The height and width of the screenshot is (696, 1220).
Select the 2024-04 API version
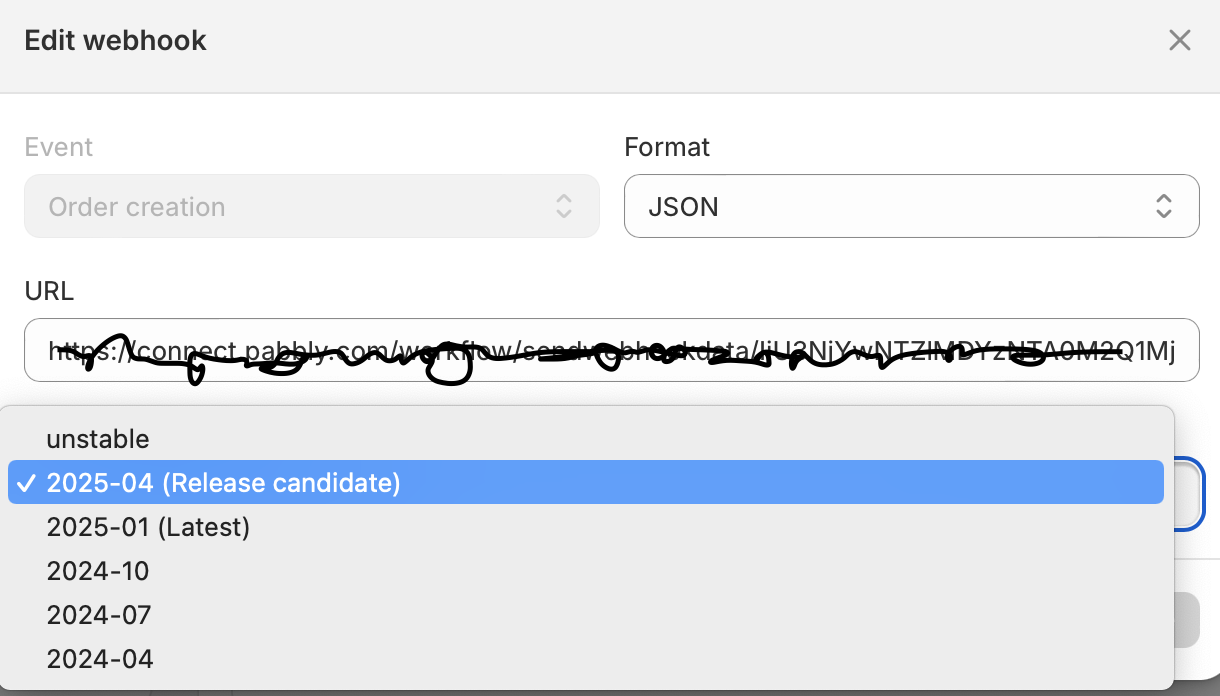[x=100, y=659]
